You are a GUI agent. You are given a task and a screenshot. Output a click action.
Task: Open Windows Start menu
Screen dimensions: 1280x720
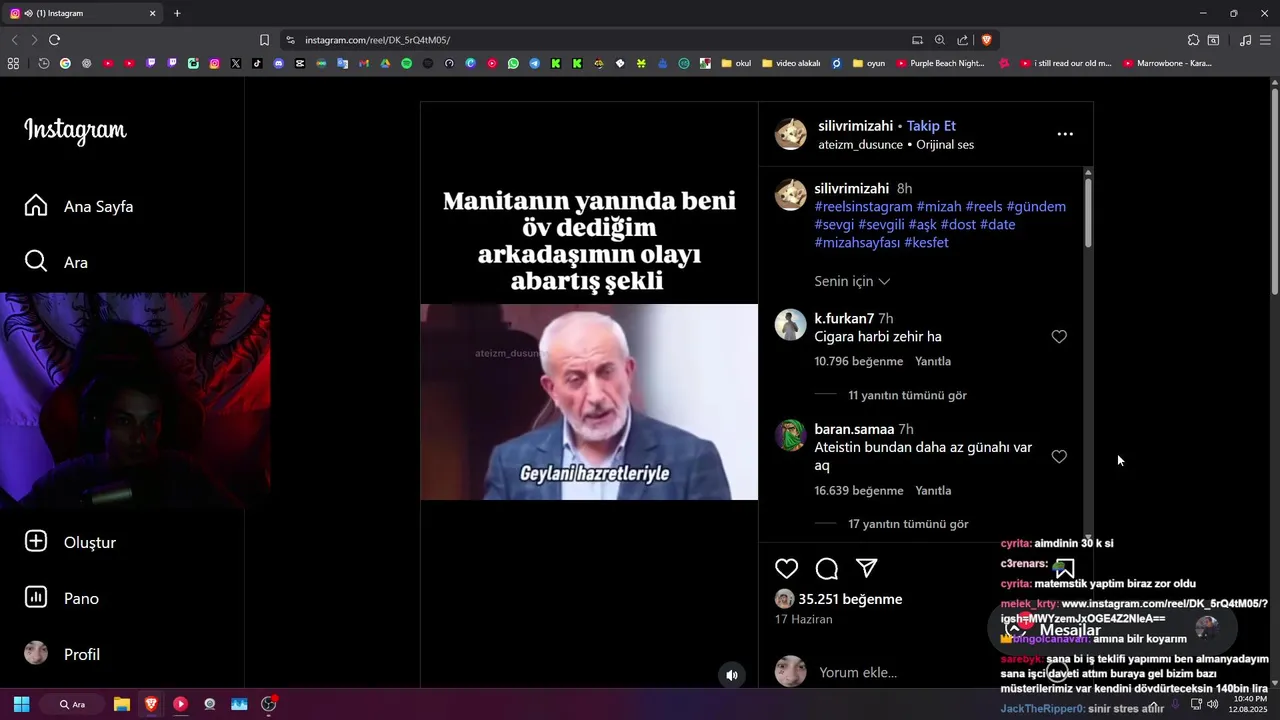click(x=21, y=704)
